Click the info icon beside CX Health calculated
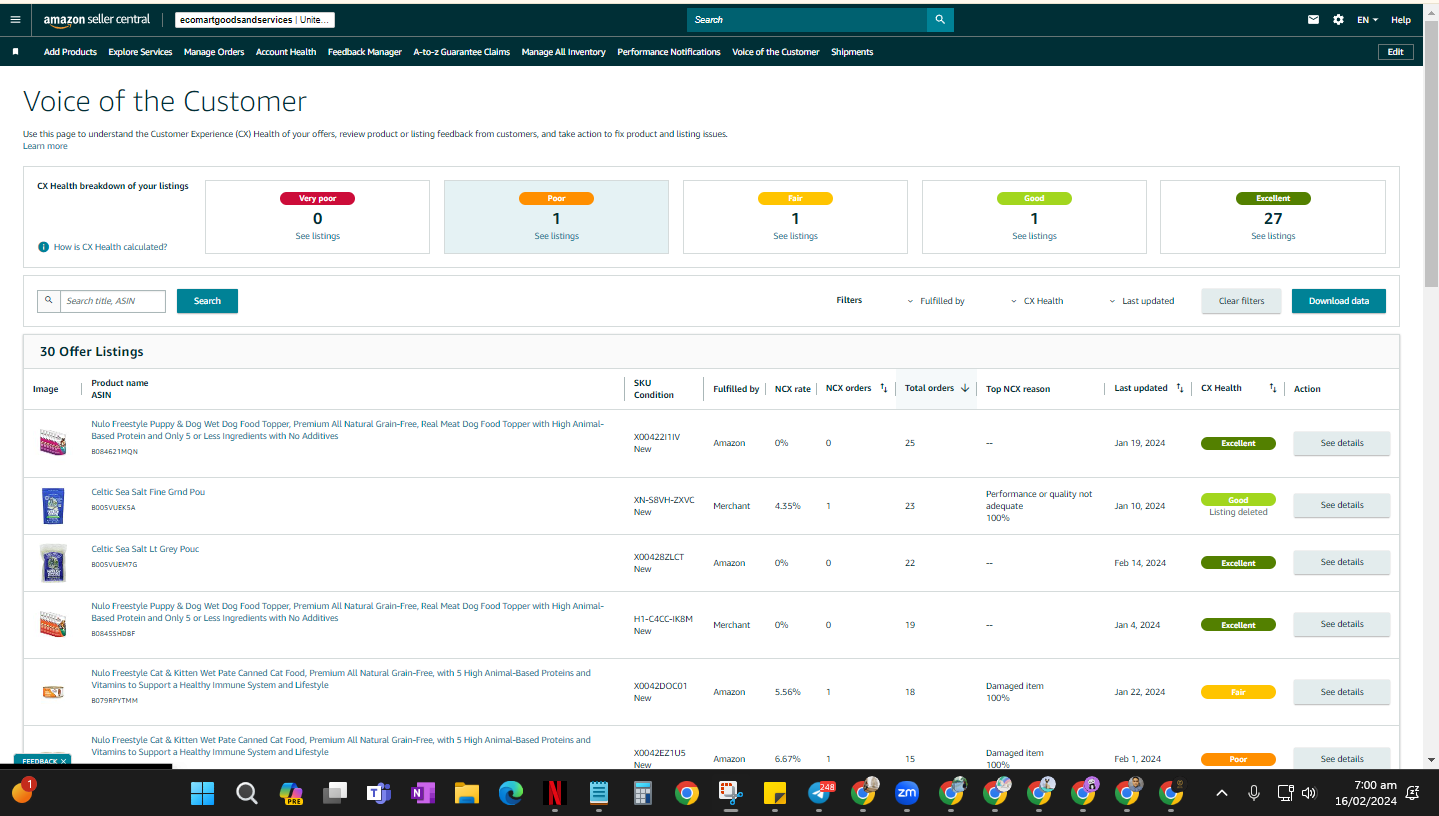Screen dimensions: 1439x816 click(x=43, y=247)
